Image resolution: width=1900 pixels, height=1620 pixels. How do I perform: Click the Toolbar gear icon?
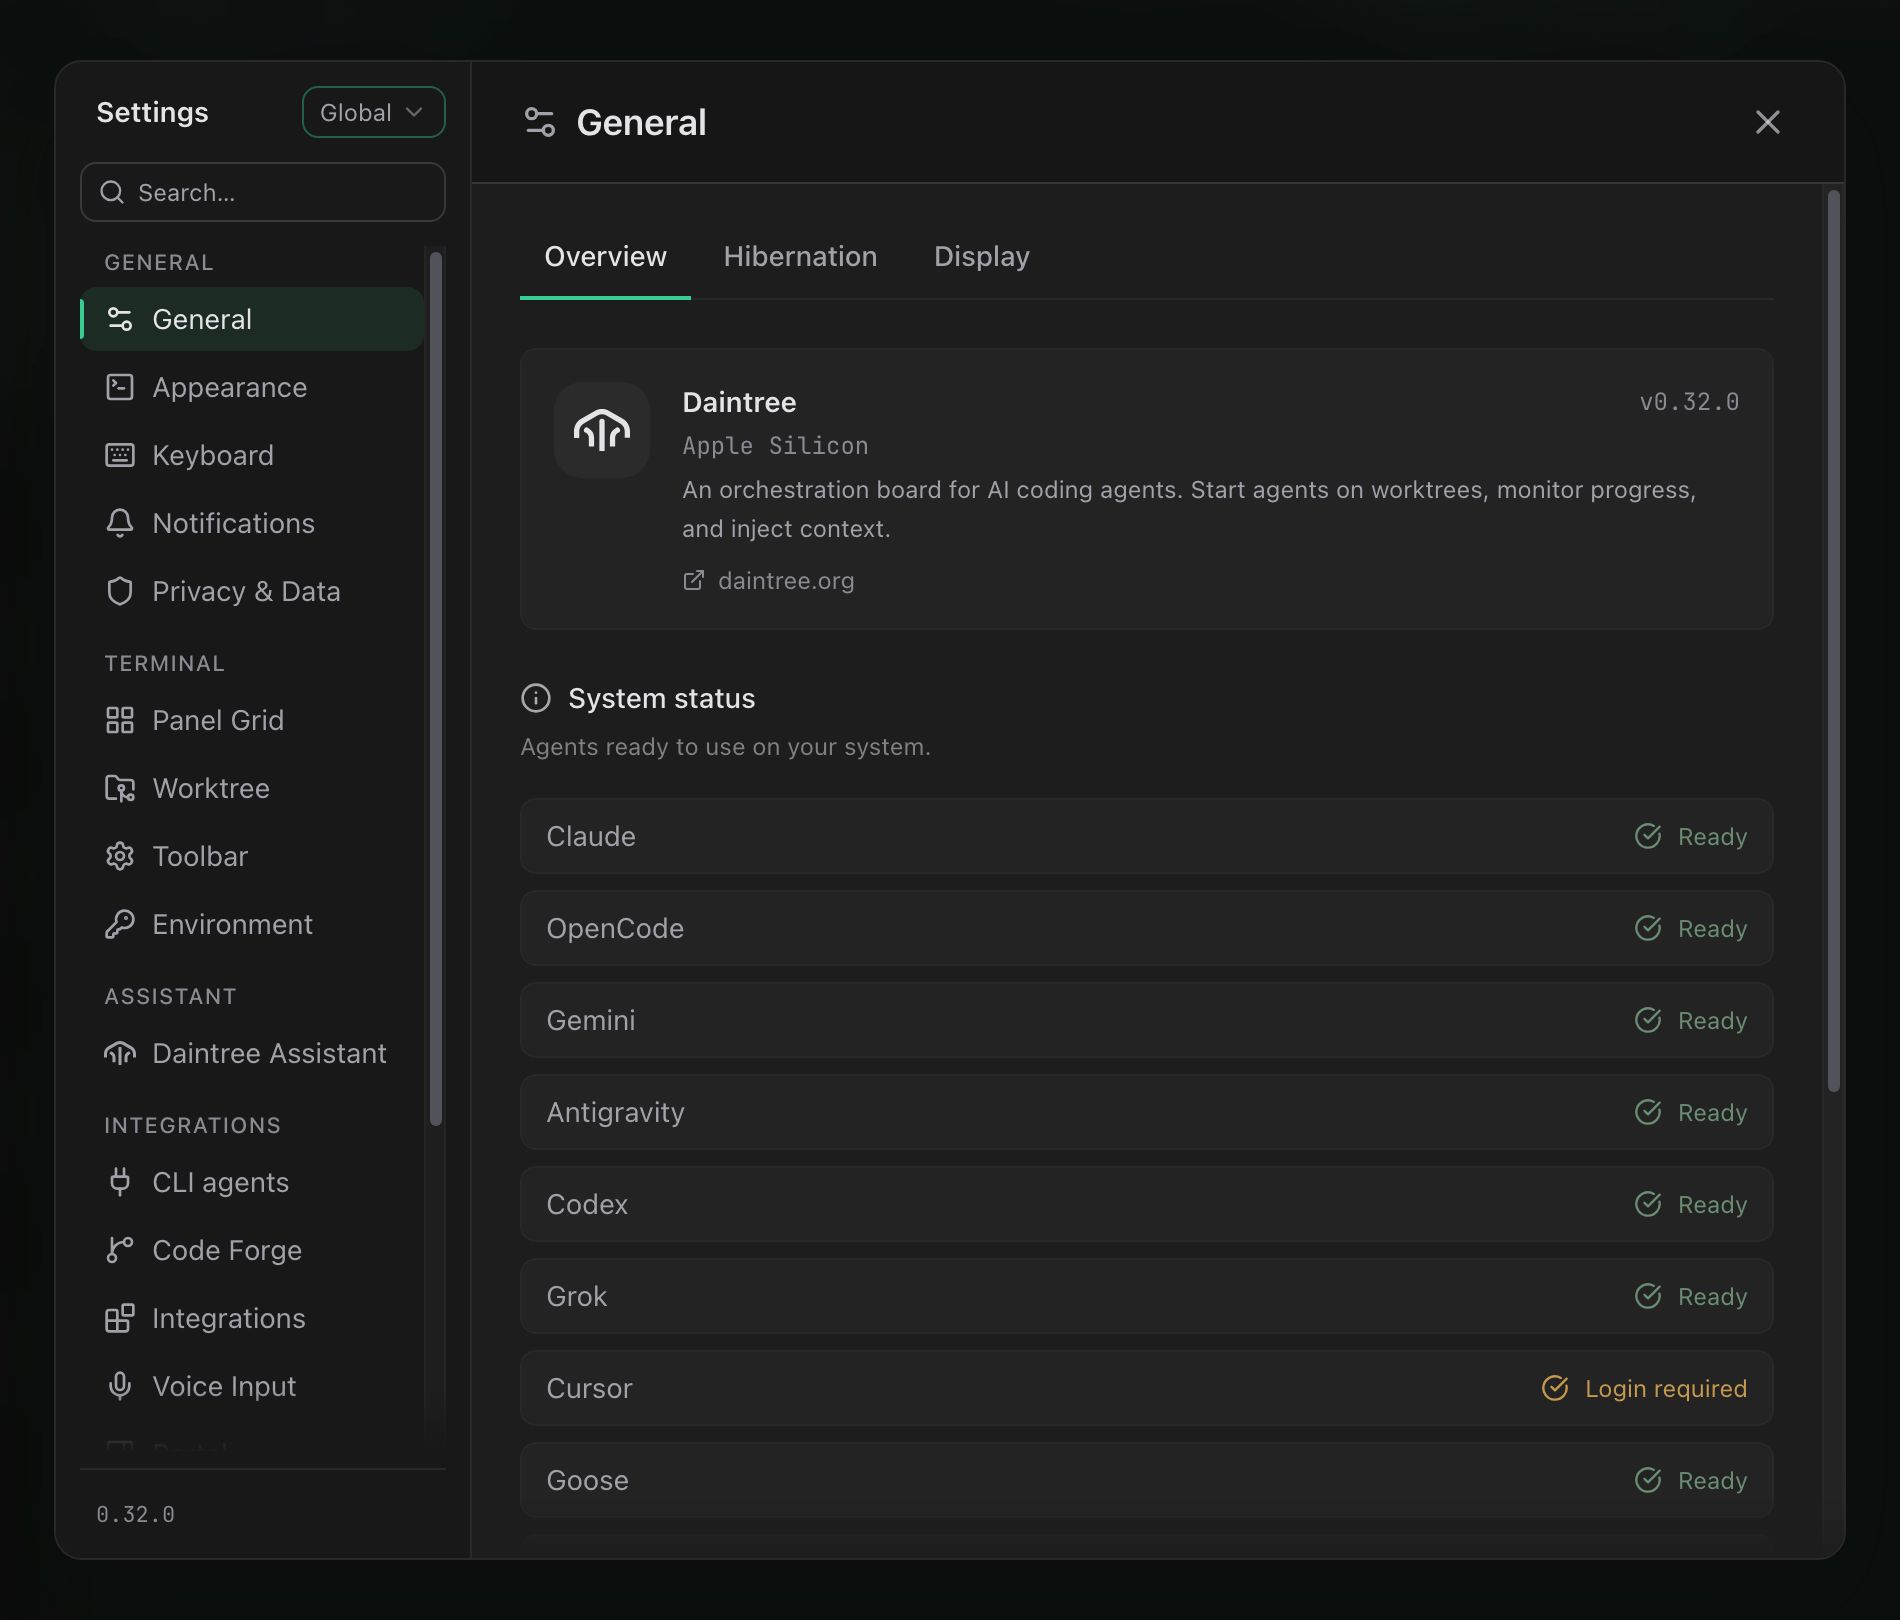pyautogui.click(x=120, y=856)
